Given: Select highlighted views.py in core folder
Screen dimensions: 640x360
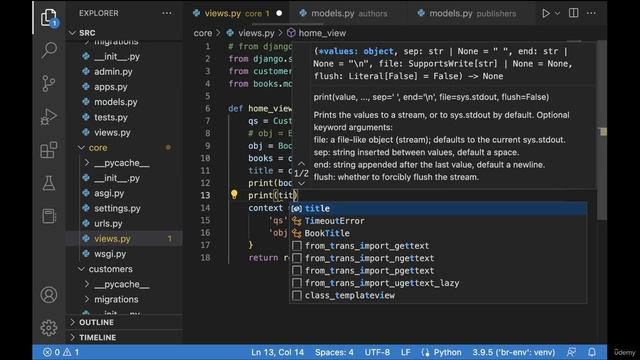Looking at the screenshot, I should 124,239.
